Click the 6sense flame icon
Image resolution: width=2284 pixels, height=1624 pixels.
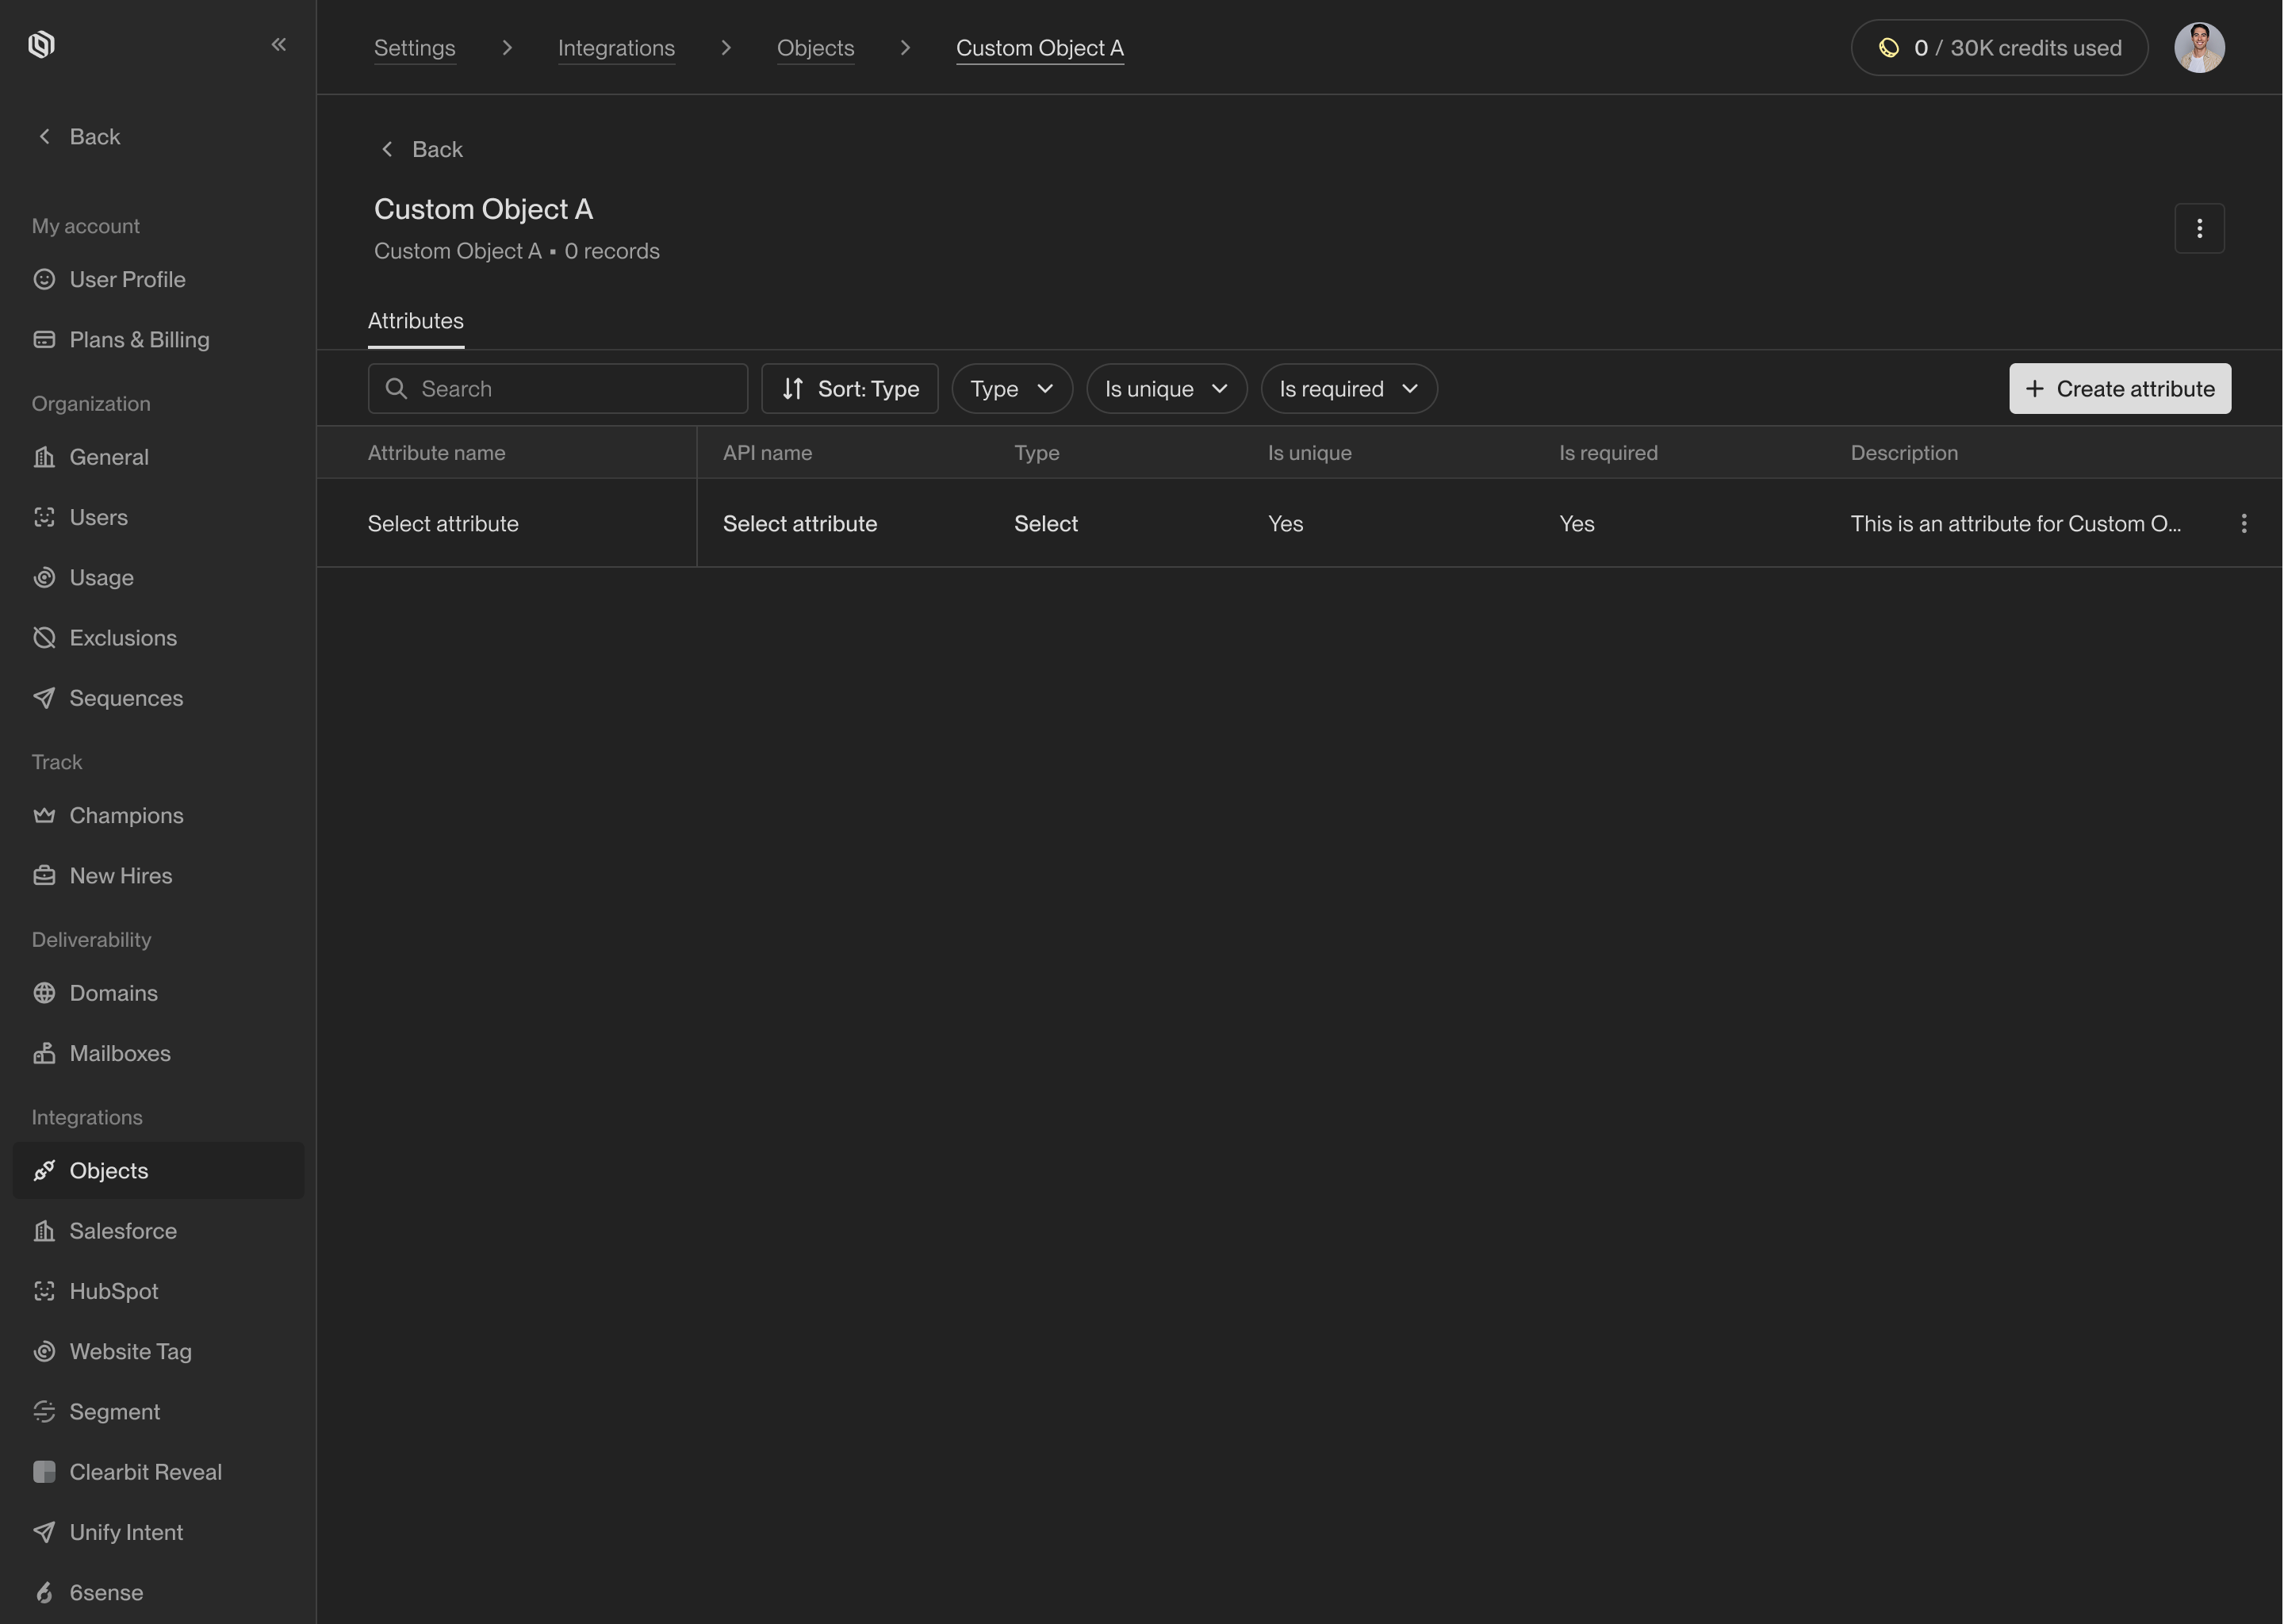click(44, 1592)
